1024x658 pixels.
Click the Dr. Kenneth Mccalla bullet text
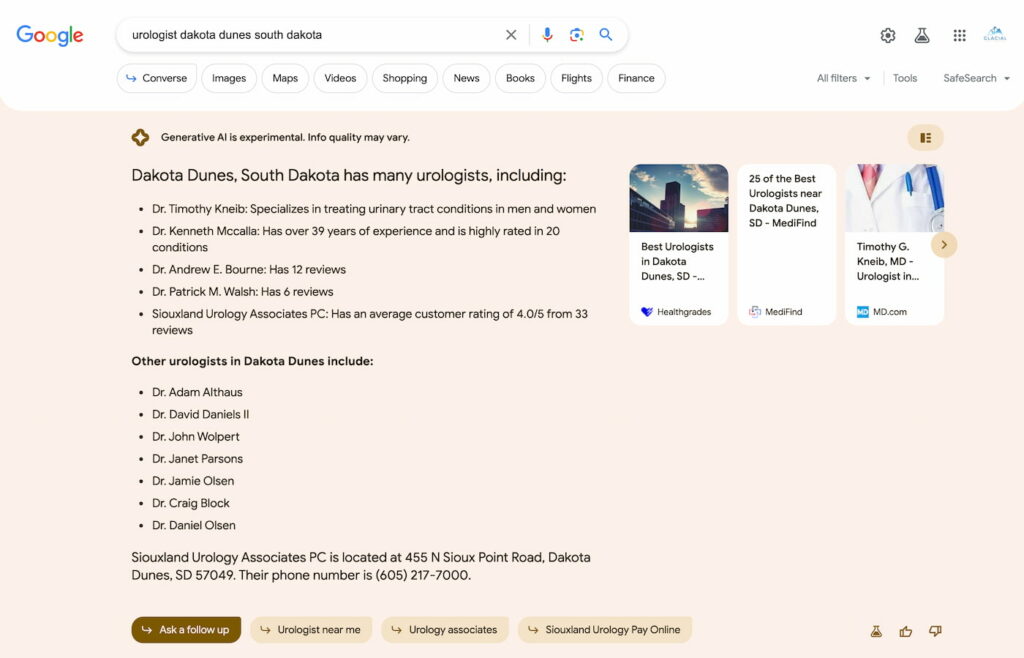(356, 239)
